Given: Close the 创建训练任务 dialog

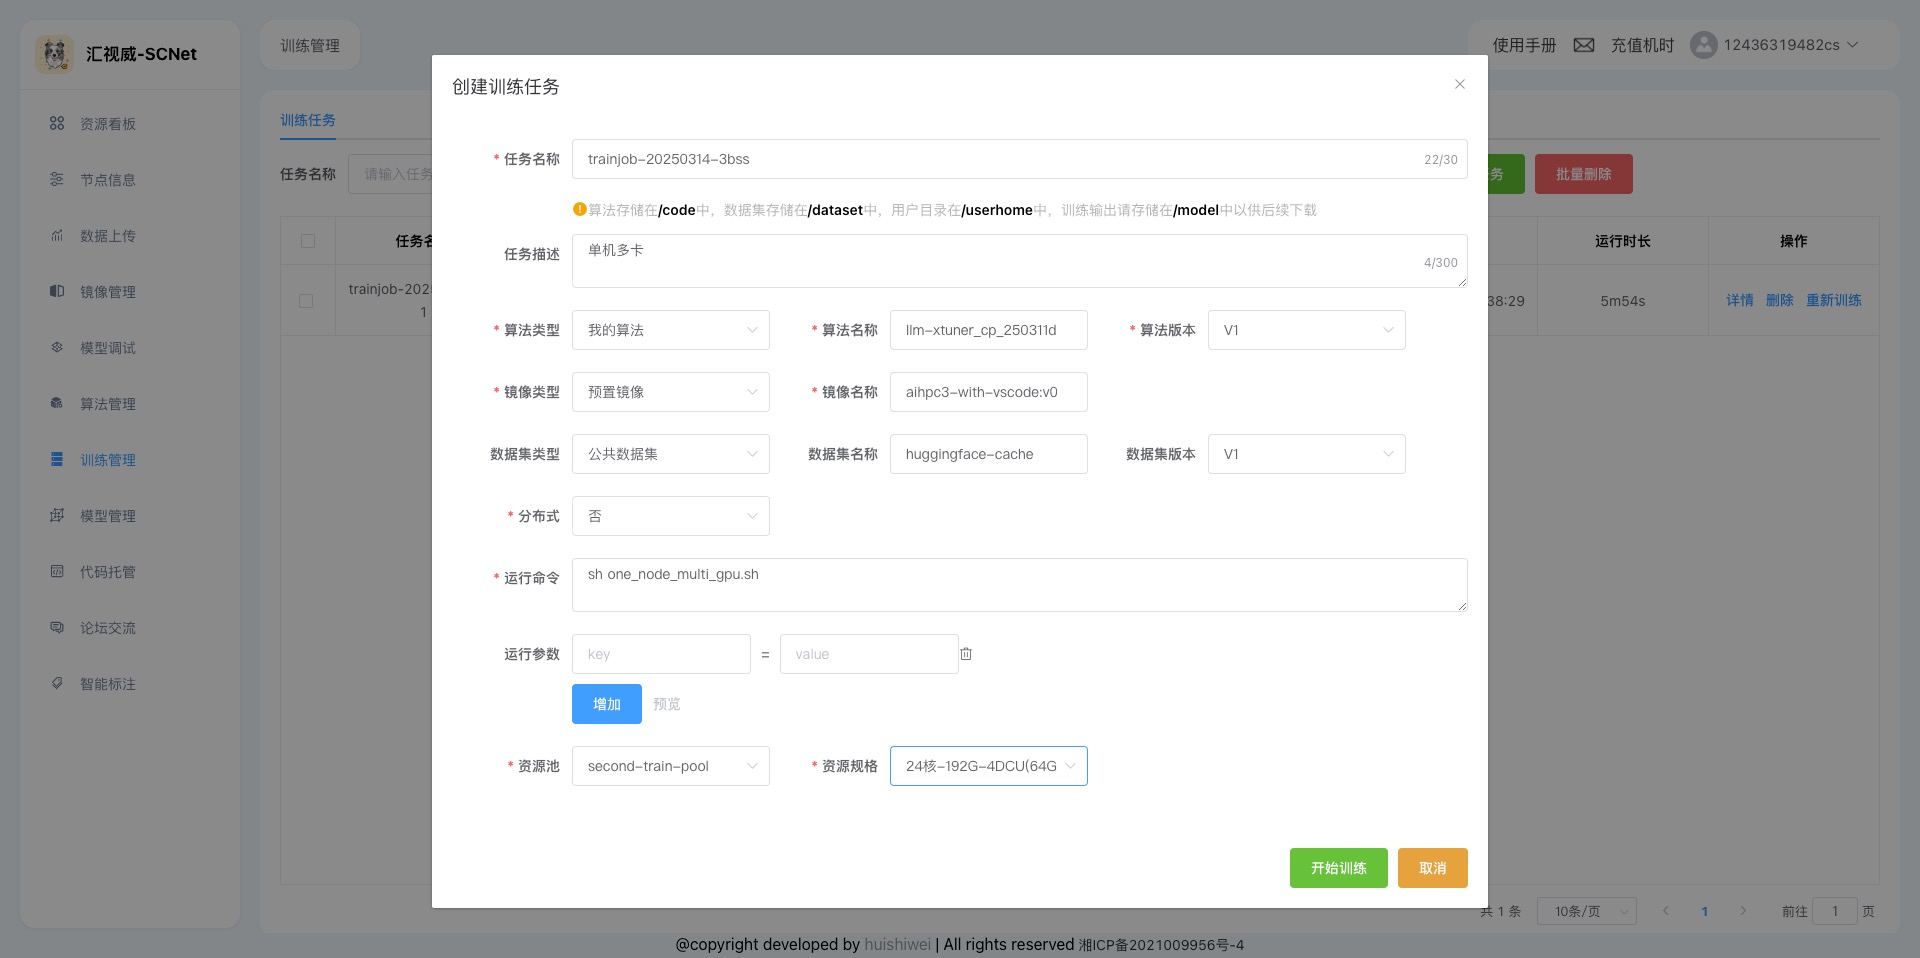Looking at the screenshot, I should (x=1459, y=85).
